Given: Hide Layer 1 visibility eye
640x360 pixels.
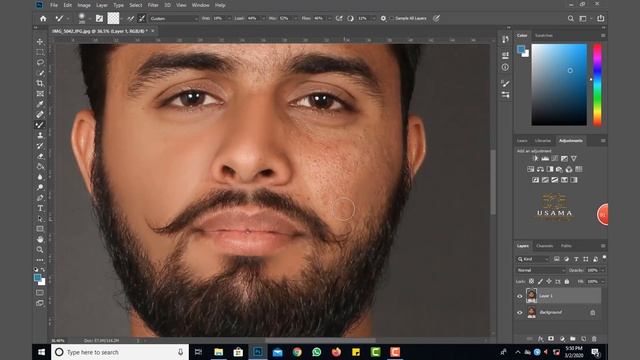Looking at the screenshot, I should tap(520, 296).
